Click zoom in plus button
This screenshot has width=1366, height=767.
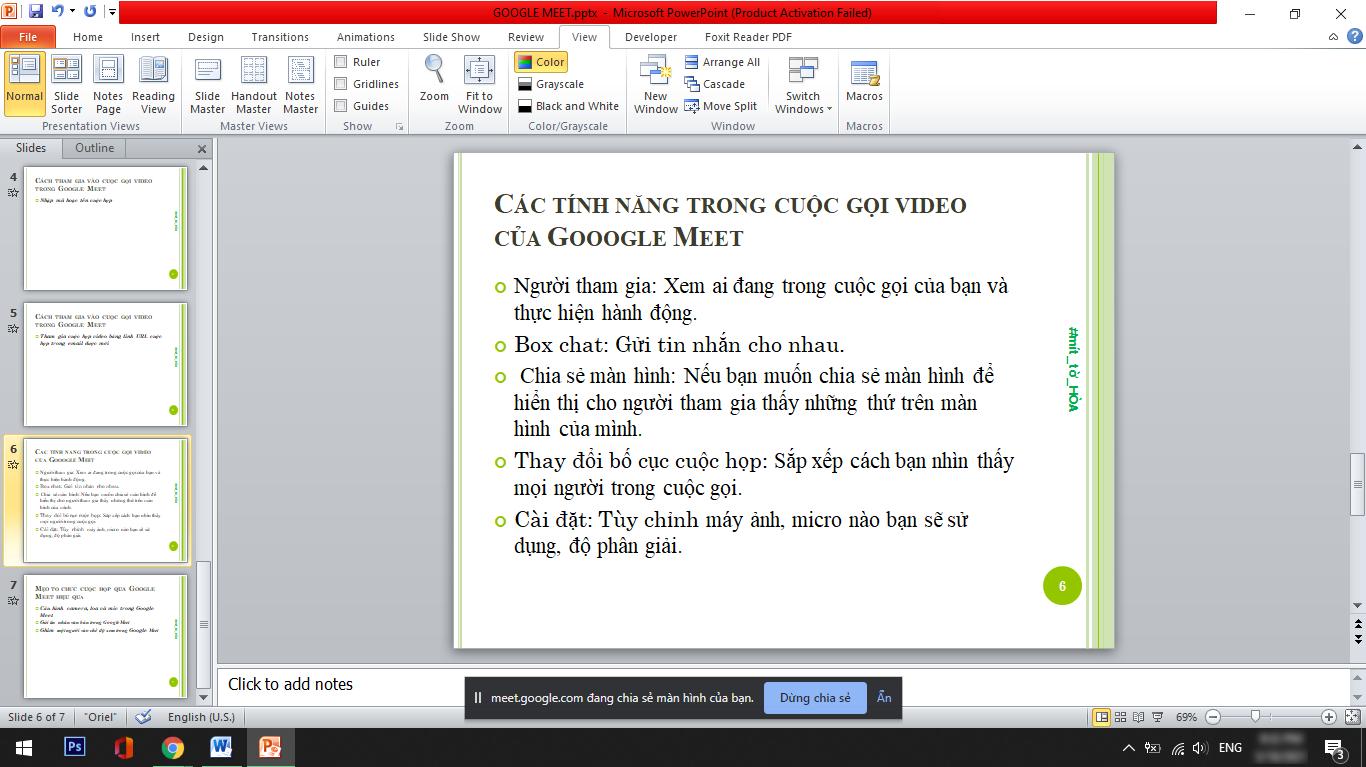(x=1329, y=717)
